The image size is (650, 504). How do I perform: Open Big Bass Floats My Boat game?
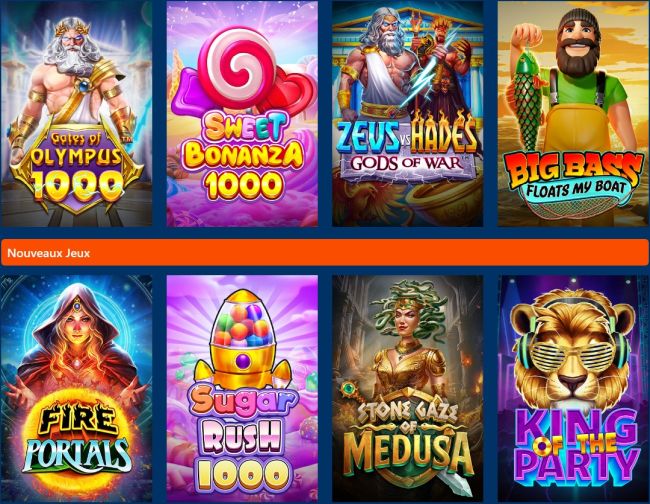coord(573,113)
